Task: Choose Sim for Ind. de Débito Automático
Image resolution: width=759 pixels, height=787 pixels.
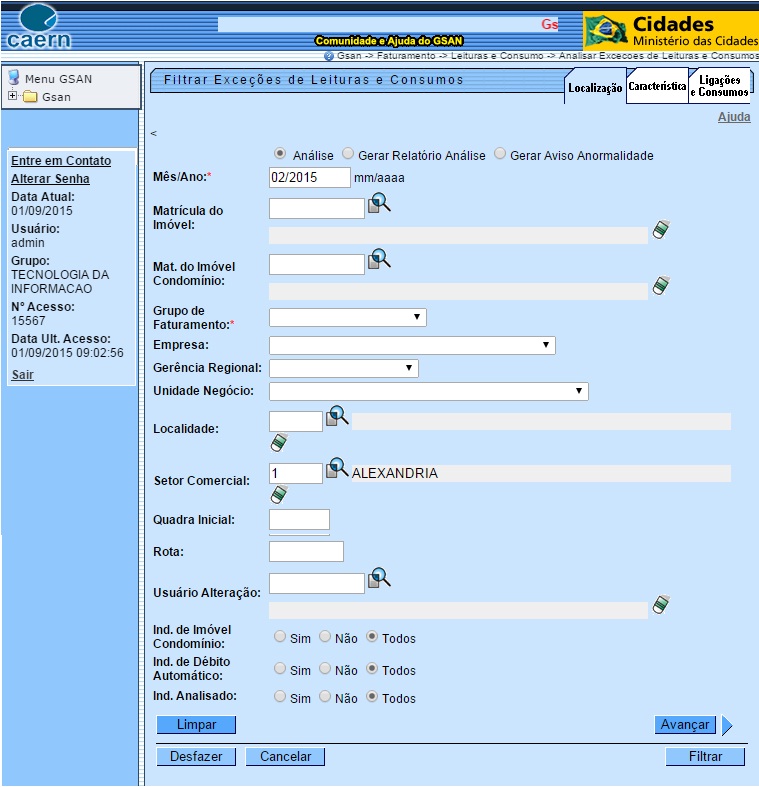Action: point(280,669)
